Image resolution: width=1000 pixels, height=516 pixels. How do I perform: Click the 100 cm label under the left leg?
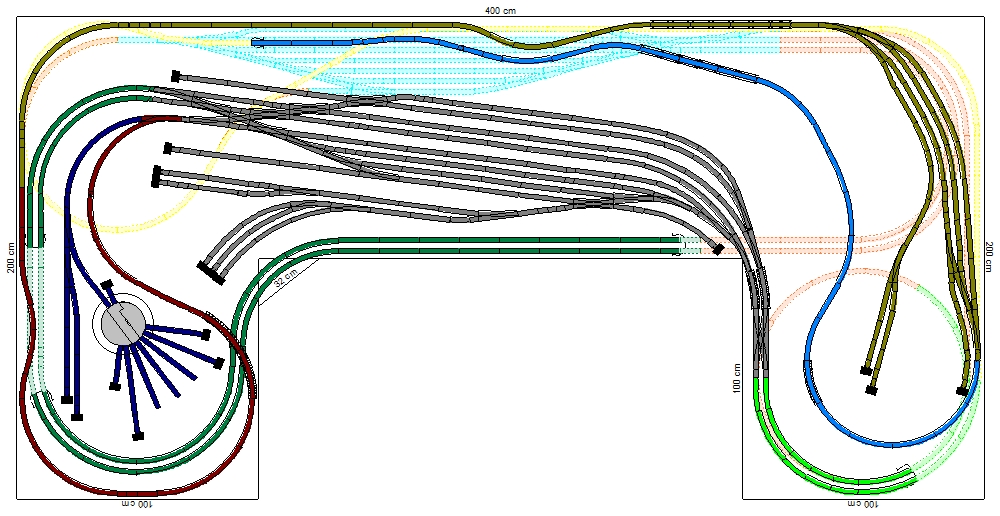tap(137, 506)
